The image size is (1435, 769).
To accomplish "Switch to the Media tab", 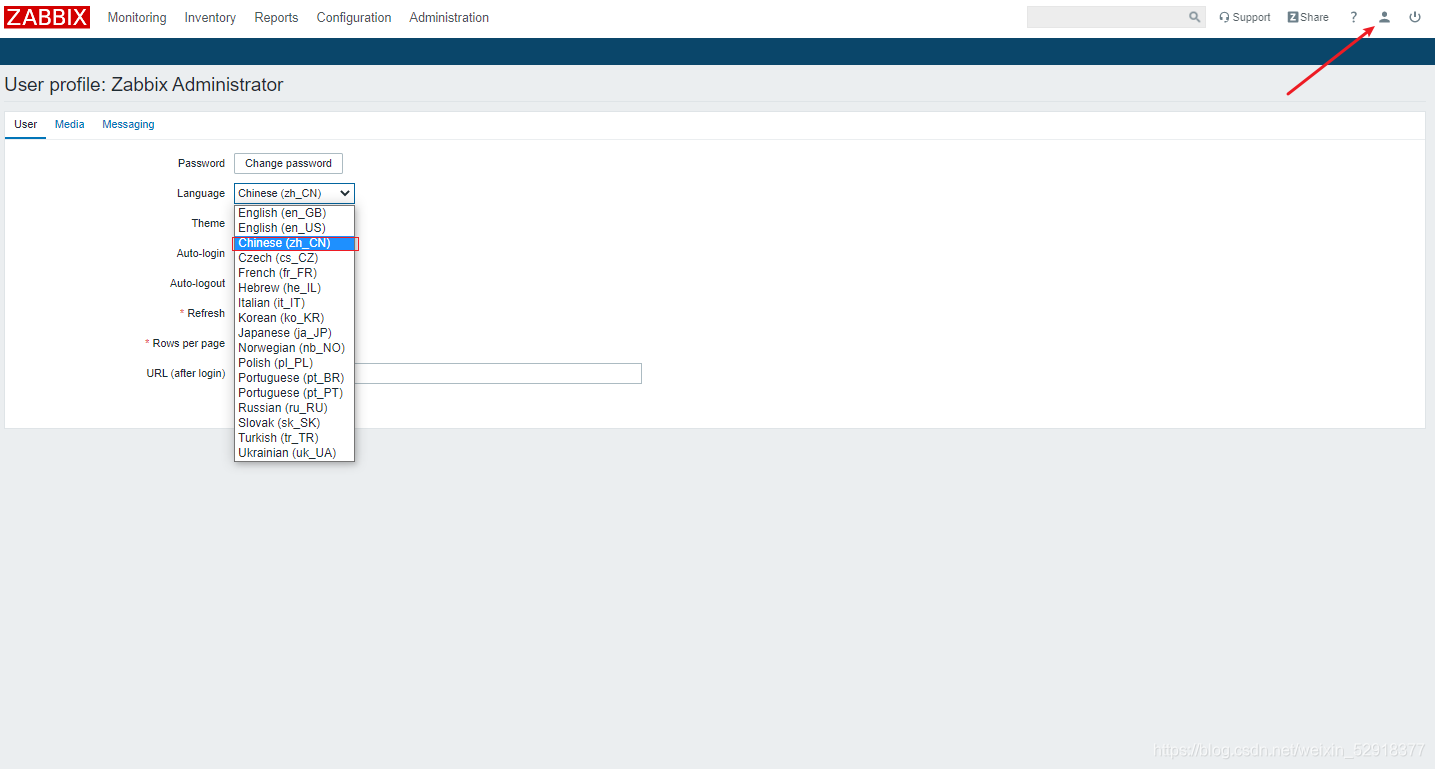I will [x=70, y=125].
